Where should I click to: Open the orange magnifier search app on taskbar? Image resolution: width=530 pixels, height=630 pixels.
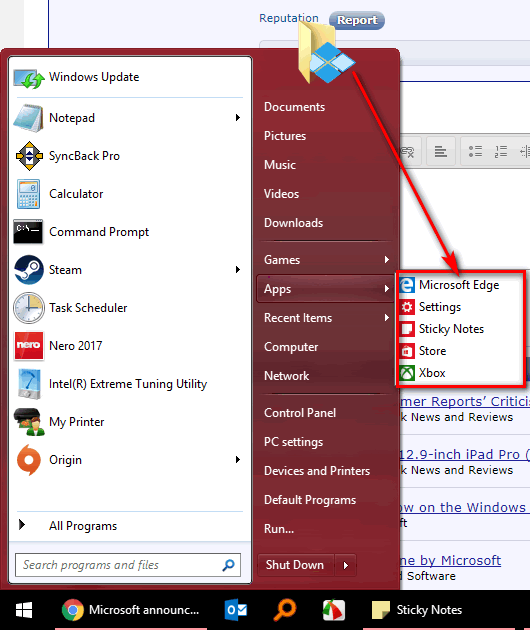pyautogui.click(x=285, y=610)
